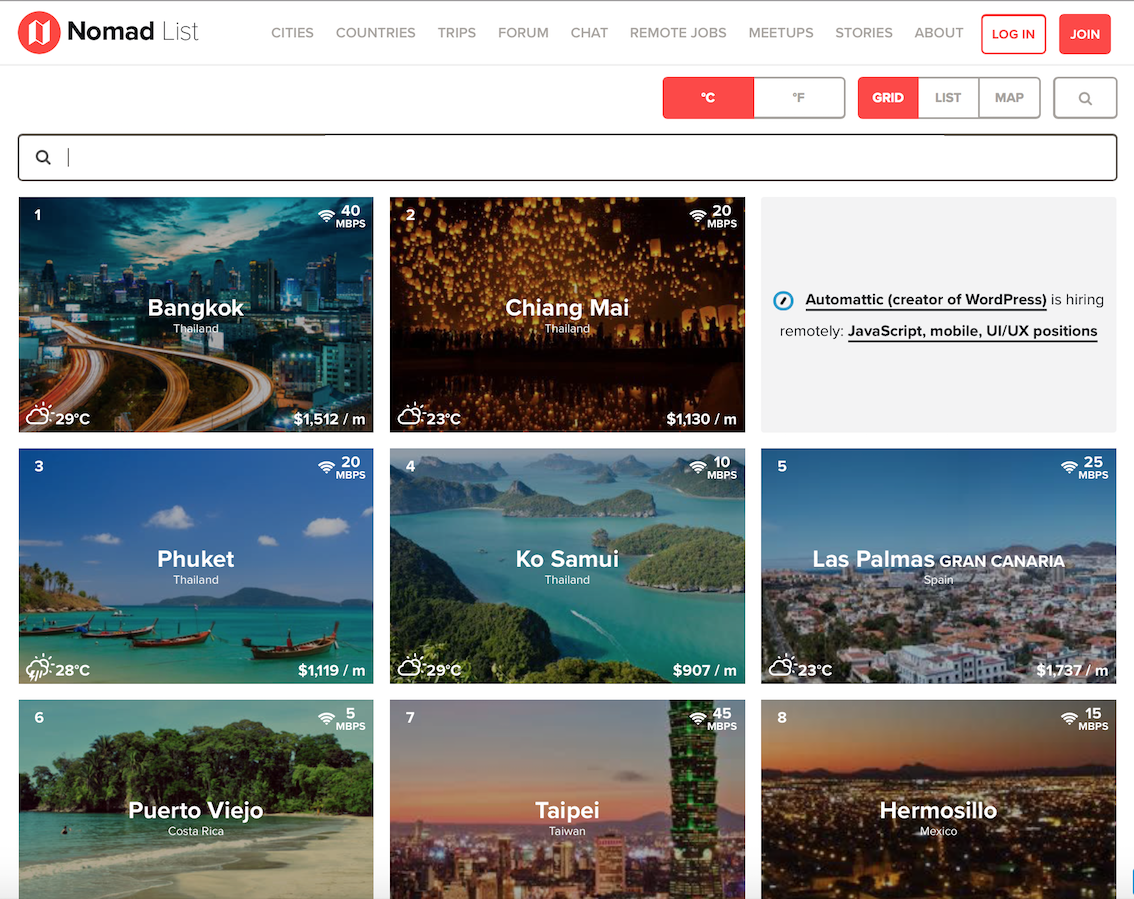Viewport: 1134px width, 899px height.
Task: Open the Bangkok city card
Action: click(196, 315)
